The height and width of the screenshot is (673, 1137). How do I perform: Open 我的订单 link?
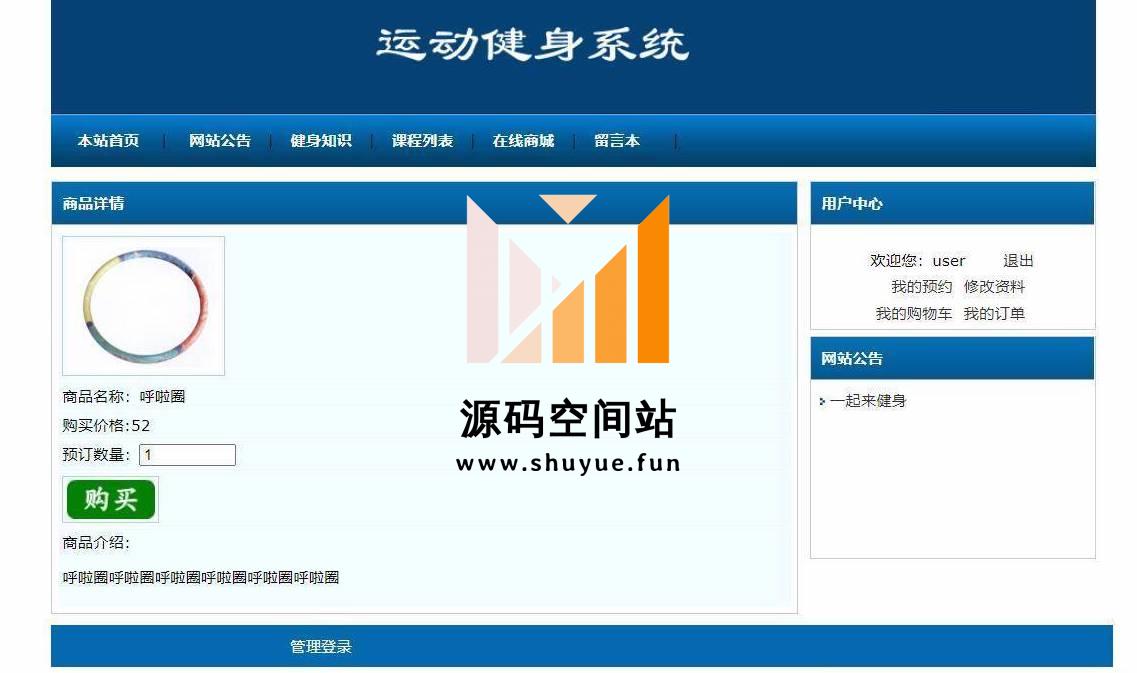click(994, 313)
